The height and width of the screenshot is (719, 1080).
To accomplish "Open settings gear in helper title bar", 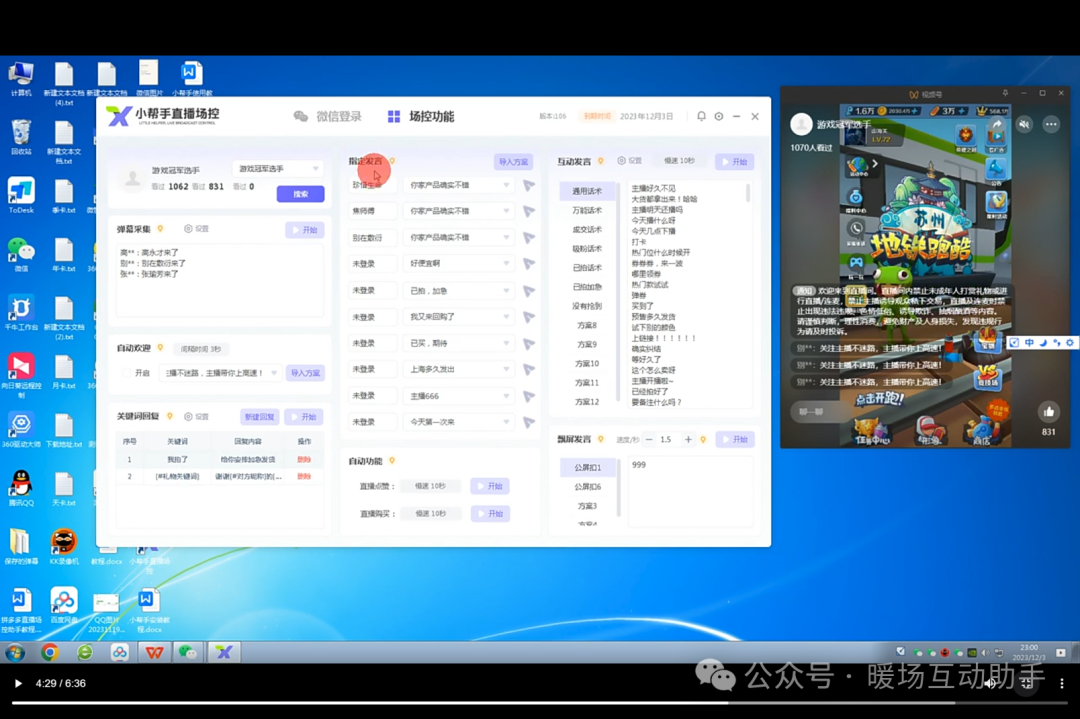I will coord(718,117).
